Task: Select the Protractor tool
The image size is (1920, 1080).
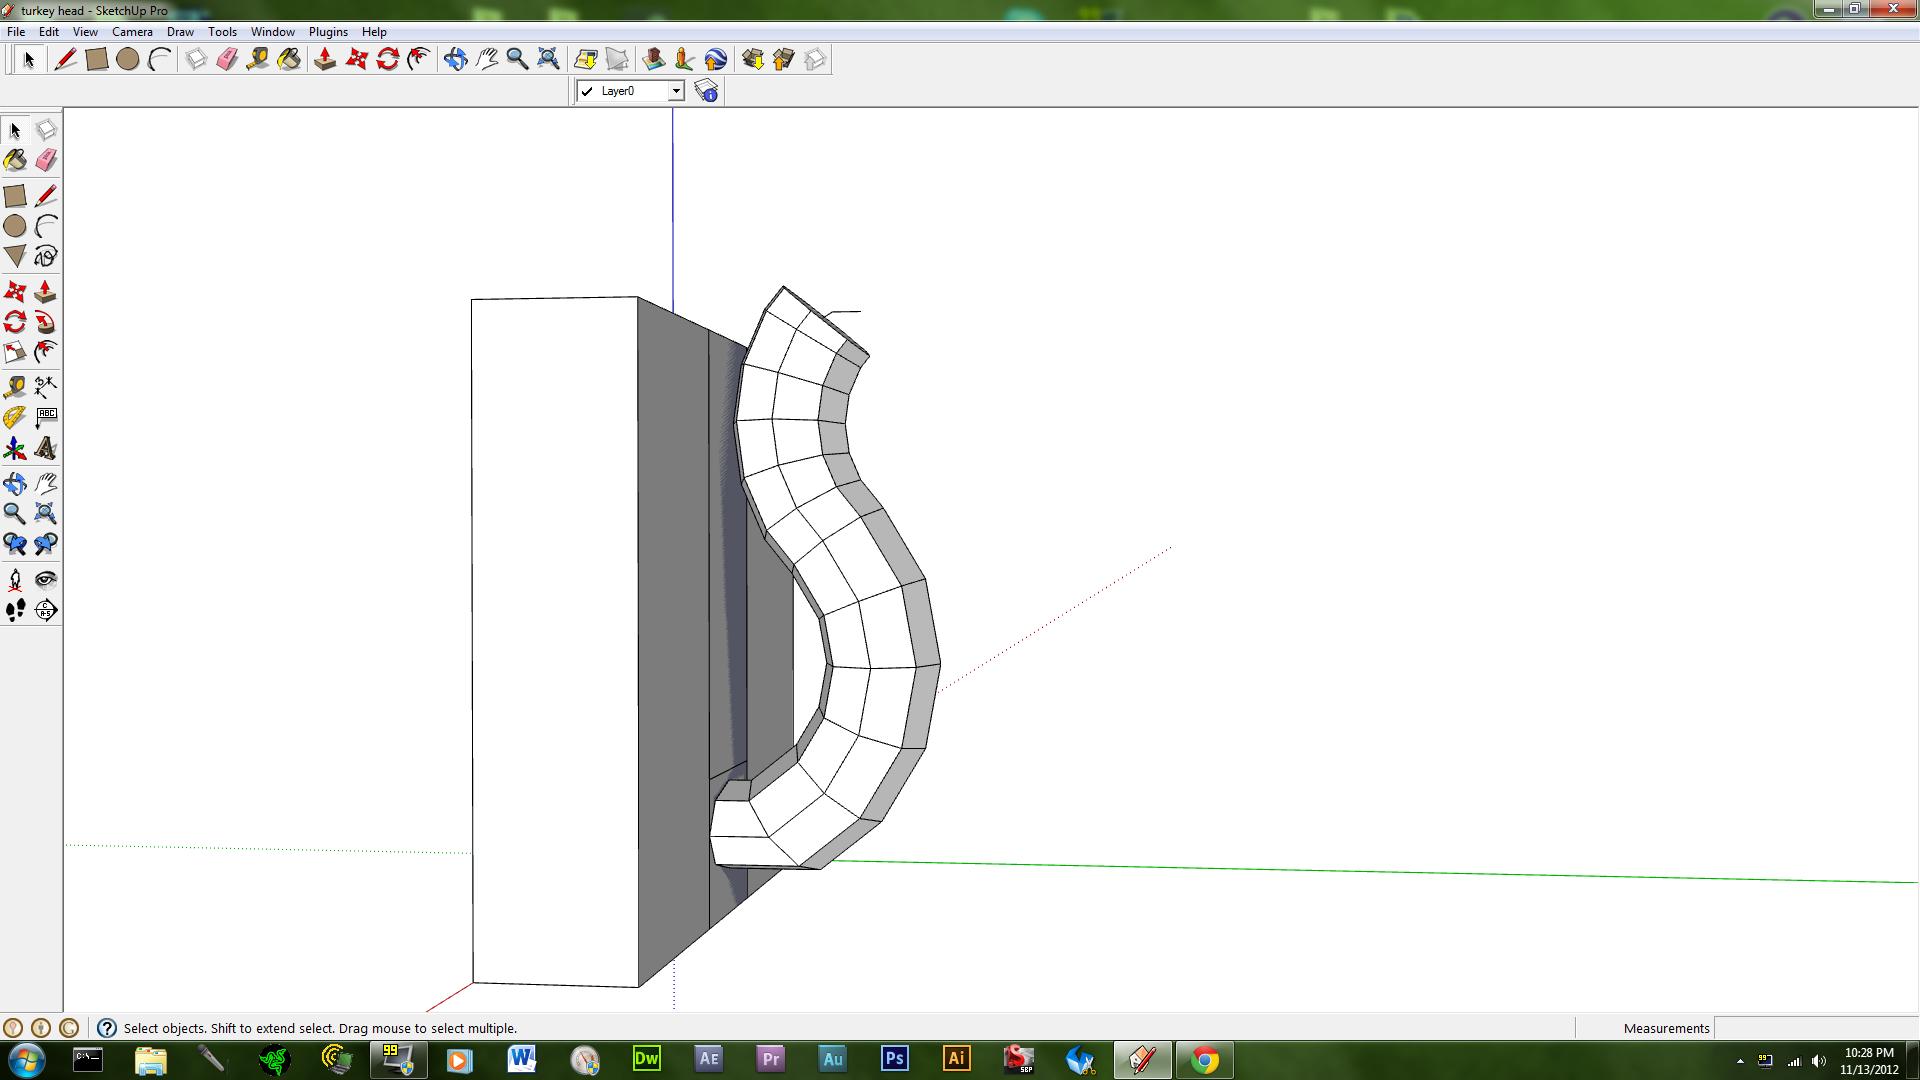Action: (x=15, y=417)
